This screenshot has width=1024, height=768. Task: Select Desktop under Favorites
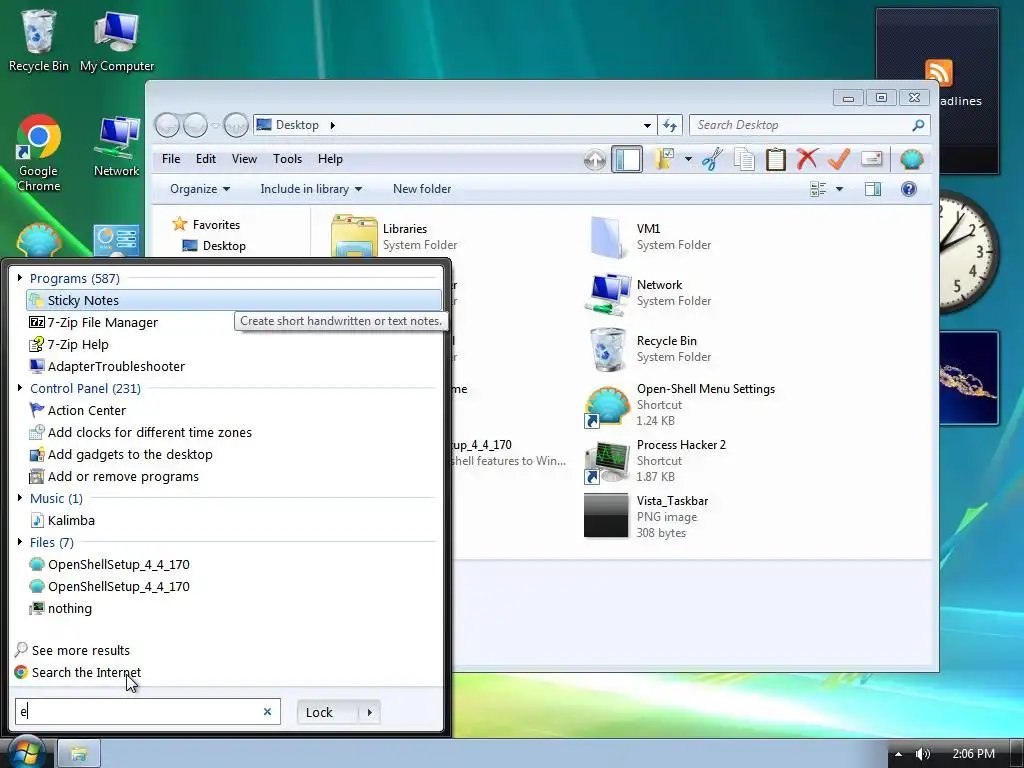[214, 246]
